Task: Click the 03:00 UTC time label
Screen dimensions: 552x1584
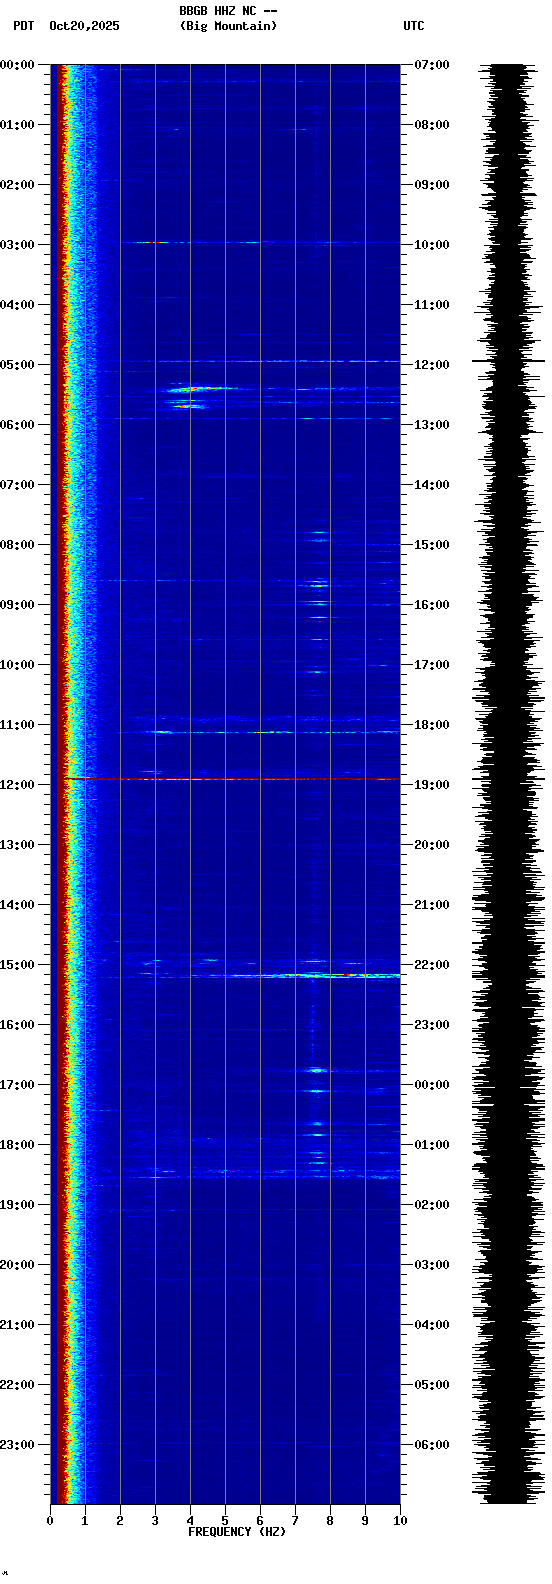Action: (x=431, y=1265)
